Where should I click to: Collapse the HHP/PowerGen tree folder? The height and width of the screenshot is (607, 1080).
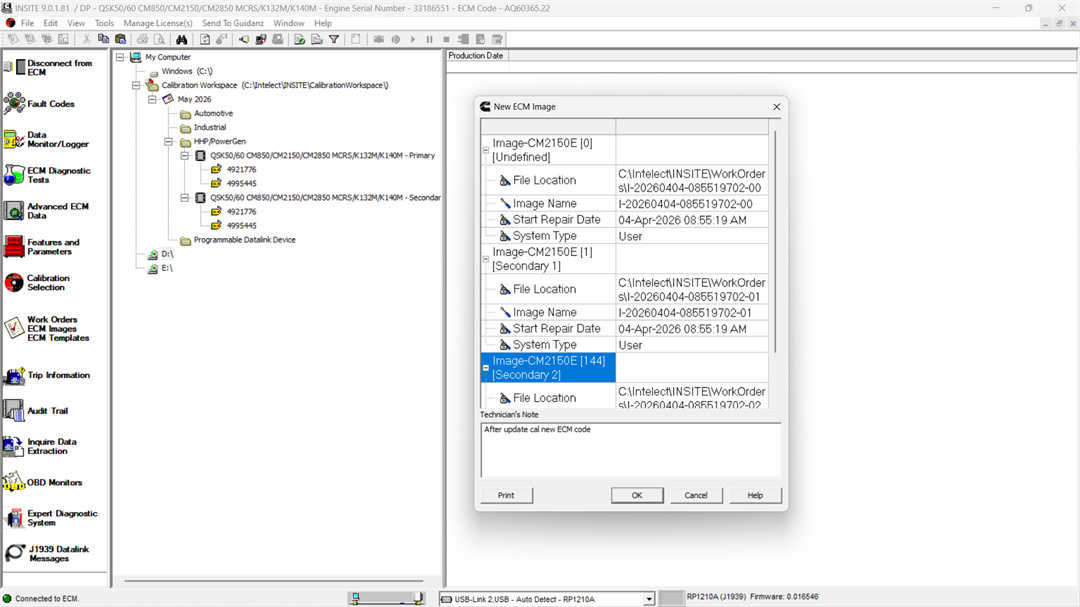point(169,142)
